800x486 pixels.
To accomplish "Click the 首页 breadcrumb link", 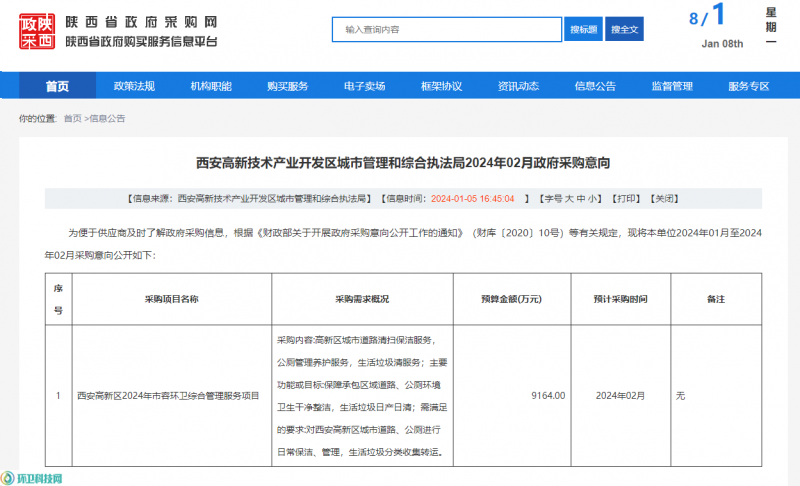I will pyautogui.click(x=73, y=118).
